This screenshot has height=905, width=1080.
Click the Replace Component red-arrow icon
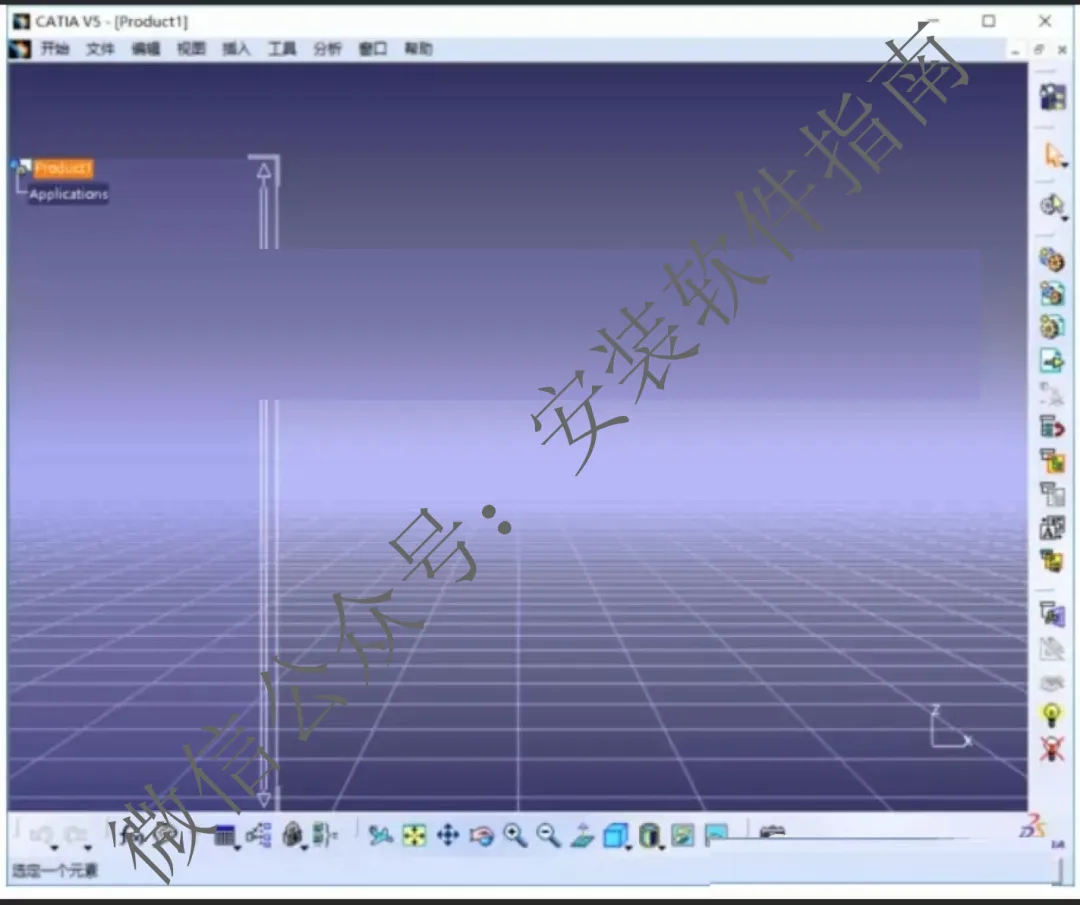point(1052,427)
